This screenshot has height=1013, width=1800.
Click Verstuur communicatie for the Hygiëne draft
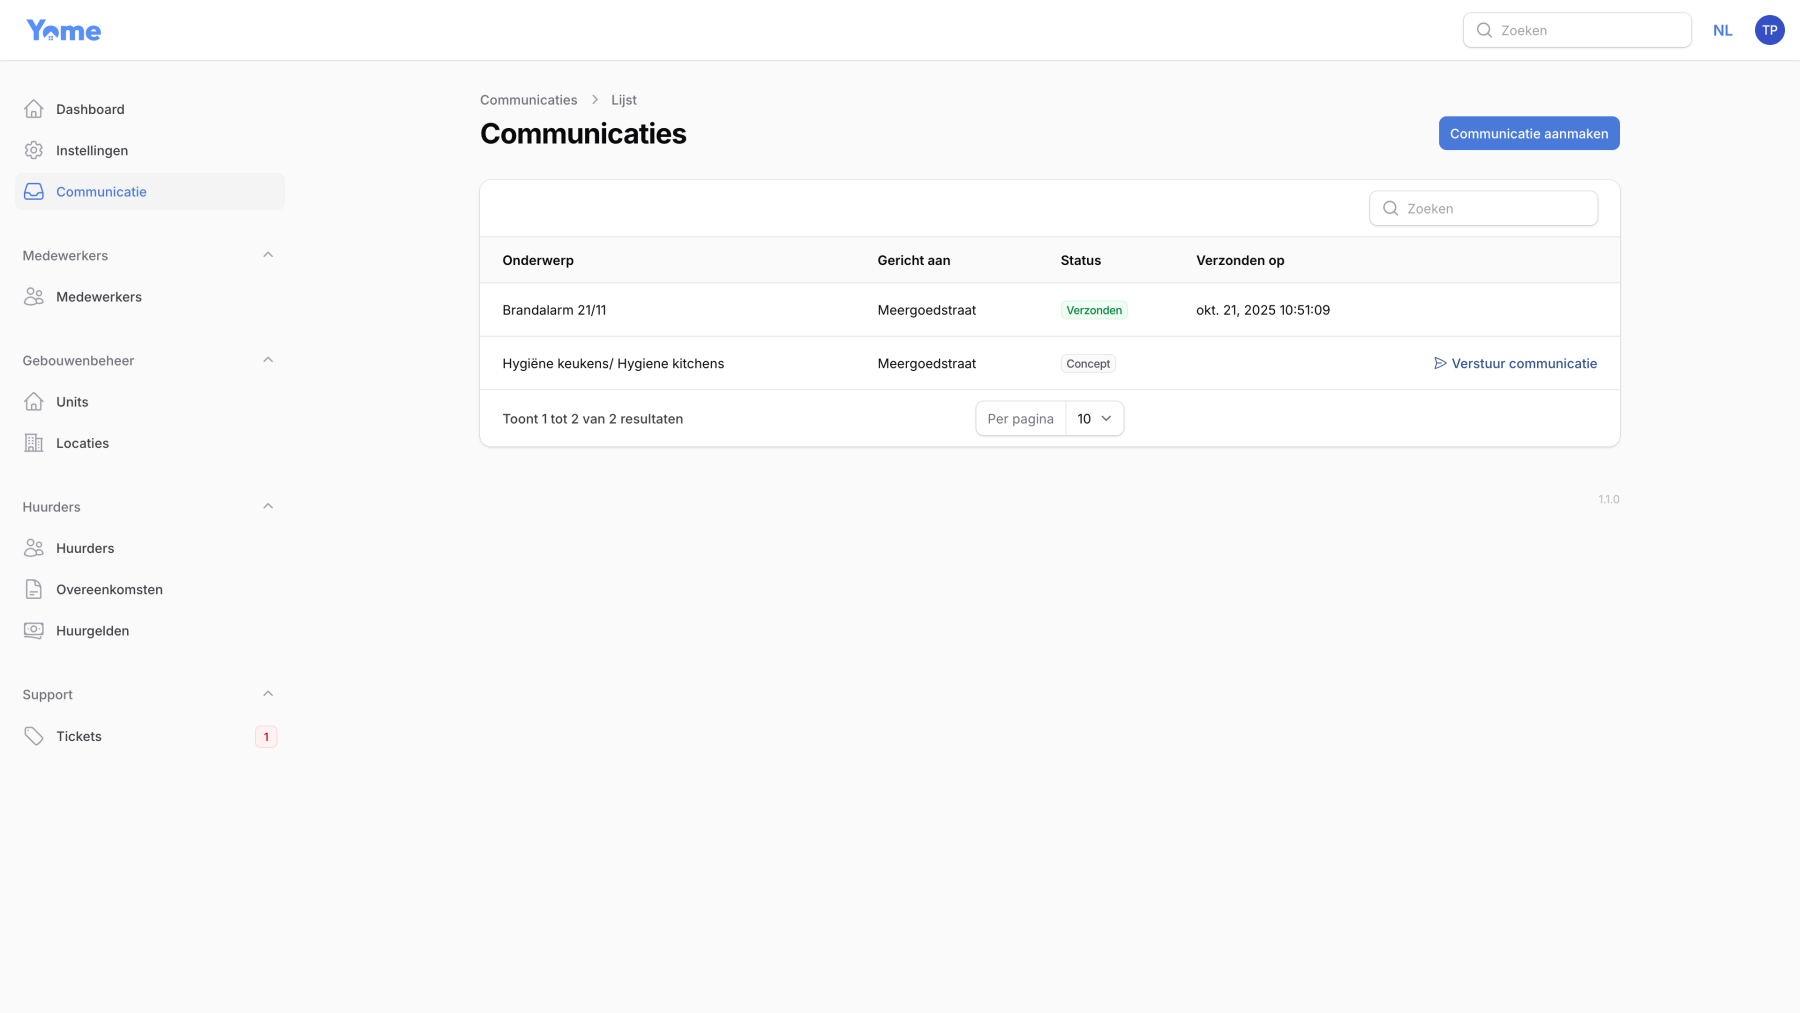[1524, 363]
